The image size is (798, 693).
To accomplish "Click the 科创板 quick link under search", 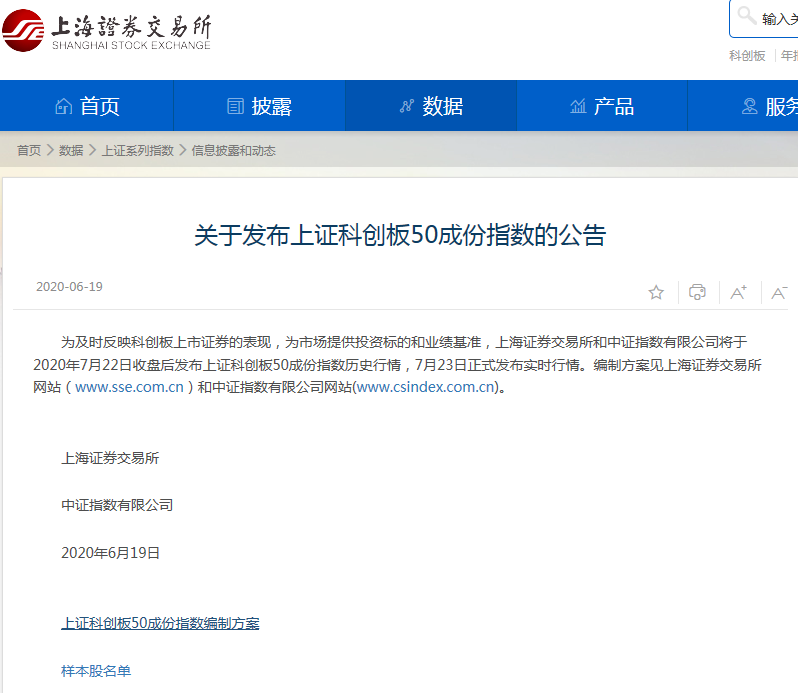I will pyautogui.click(x=747, y=56).
